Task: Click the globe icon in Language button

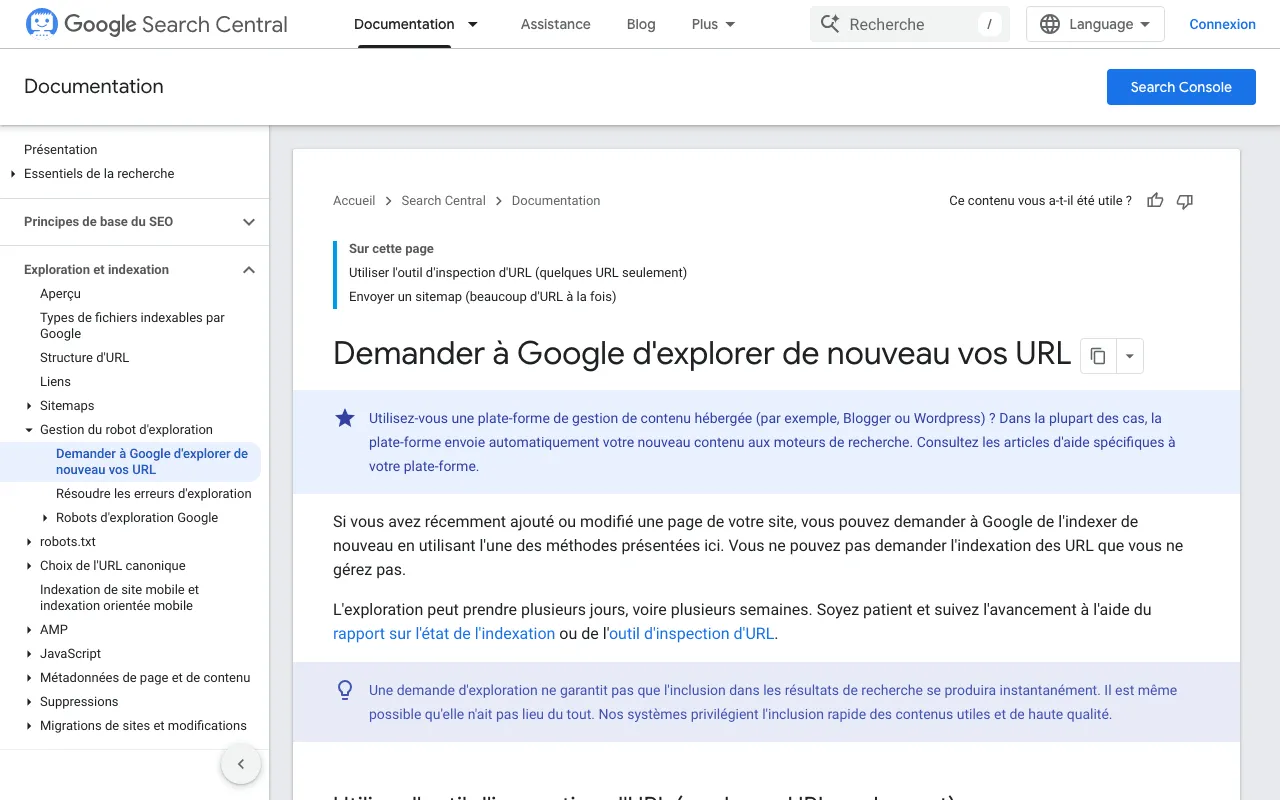Action: click(1050, 24)
